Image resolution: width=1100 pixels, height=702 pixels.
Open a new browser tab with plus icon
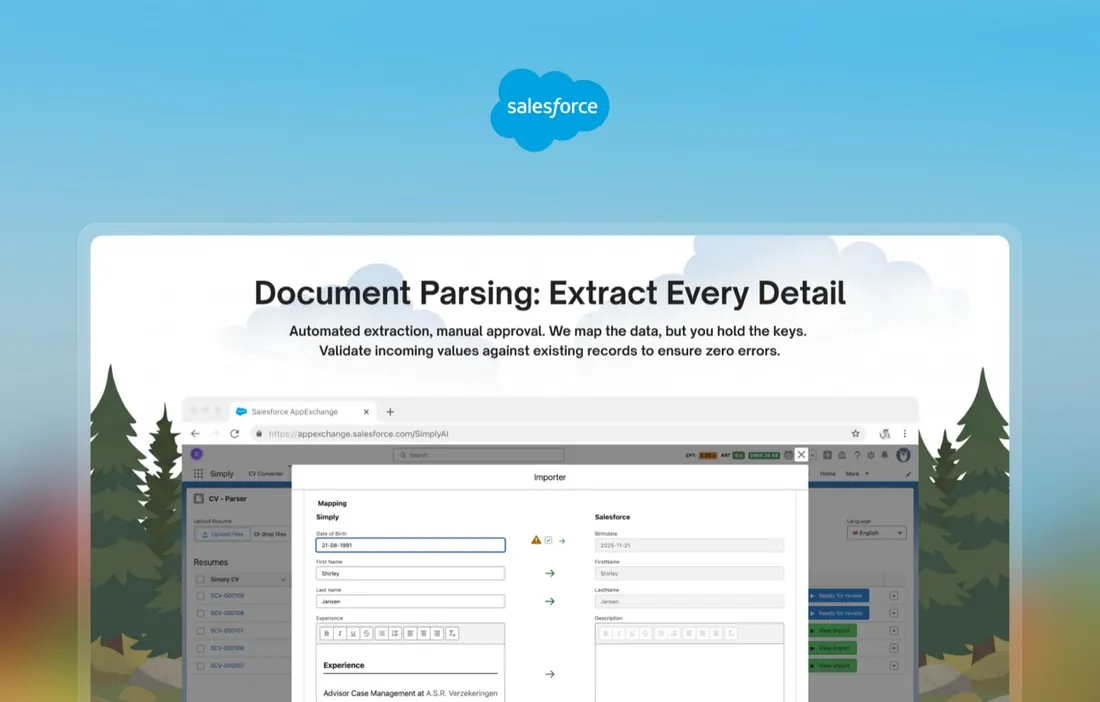click(x=390, y=412)
